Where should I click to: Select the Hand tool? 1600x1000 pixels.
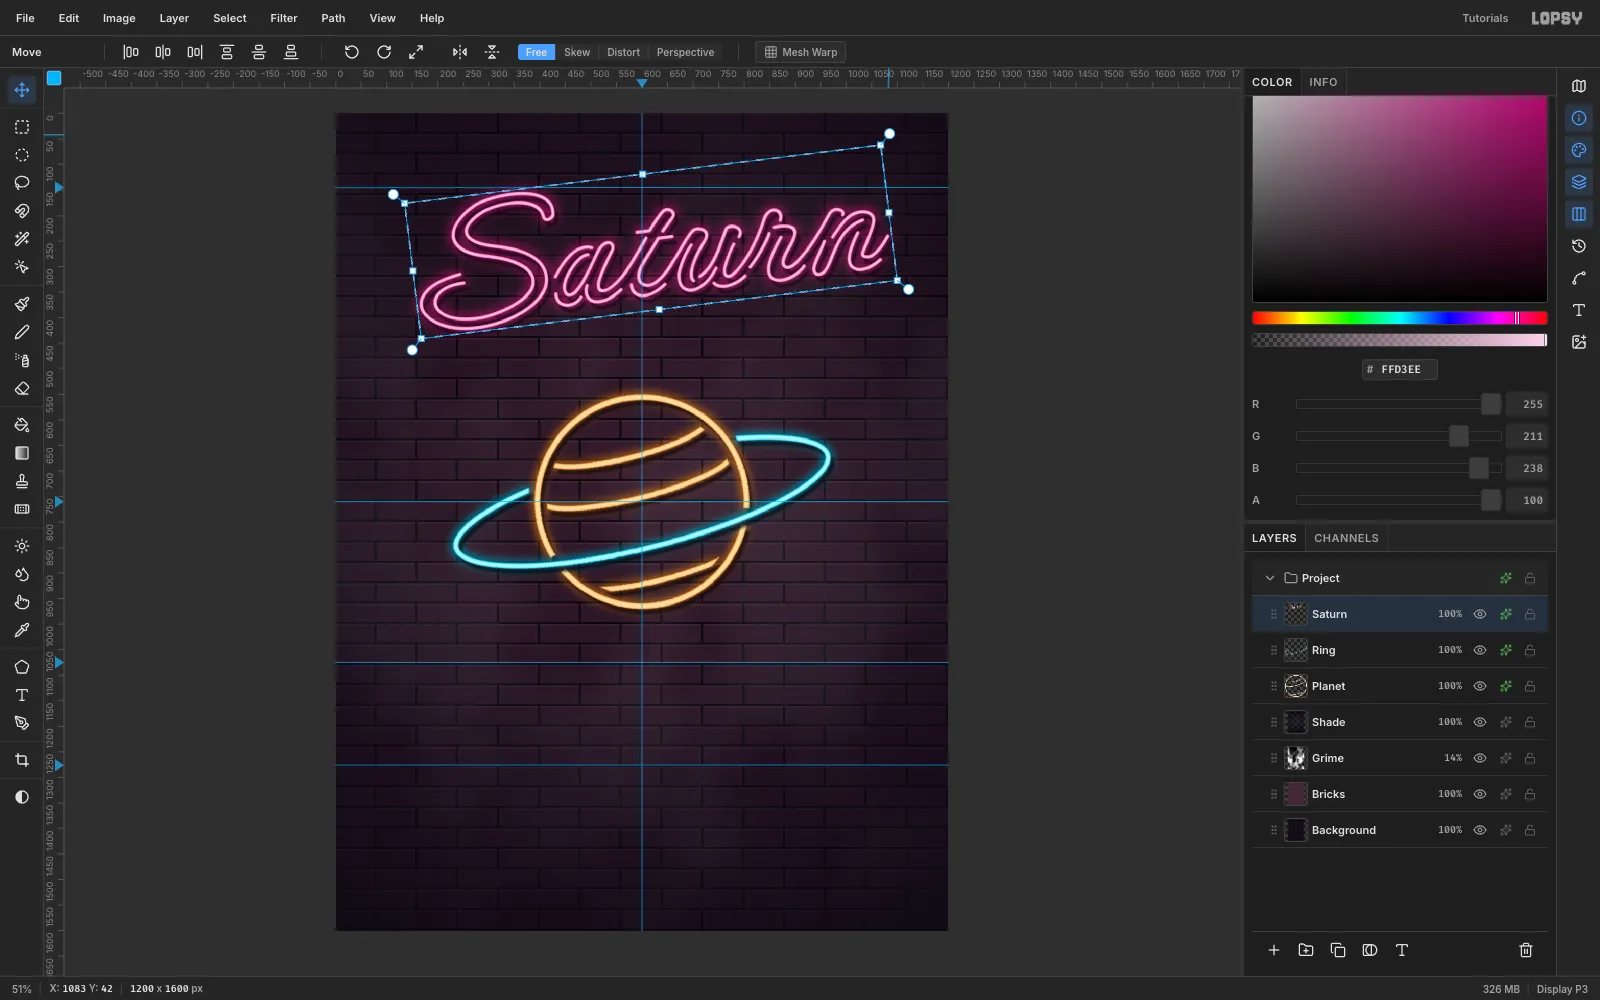coord(22,602)
